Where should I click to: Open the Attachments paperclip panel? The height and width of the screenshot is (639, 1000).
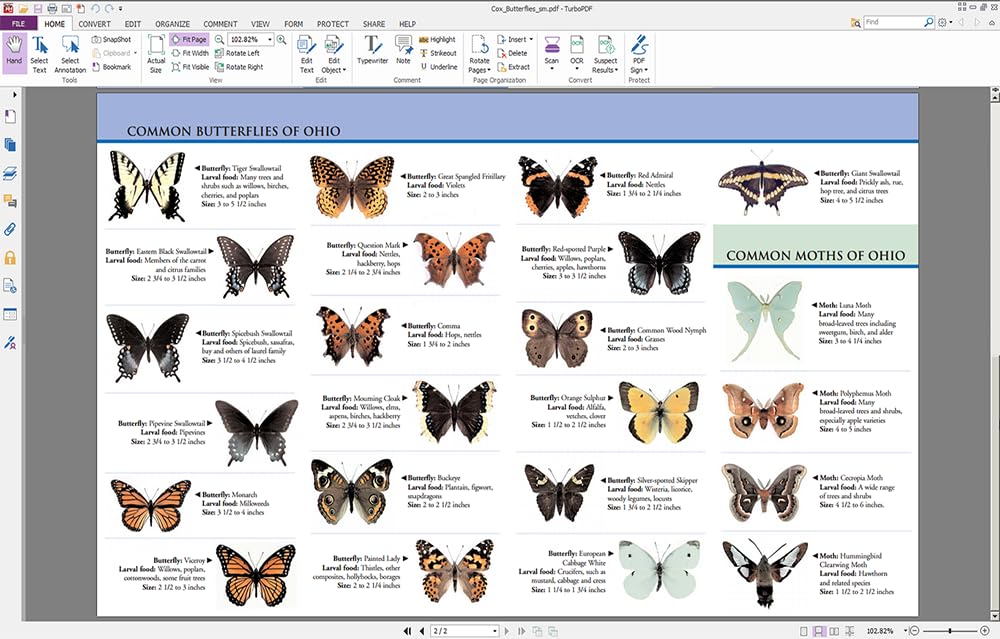click(10, 229)
